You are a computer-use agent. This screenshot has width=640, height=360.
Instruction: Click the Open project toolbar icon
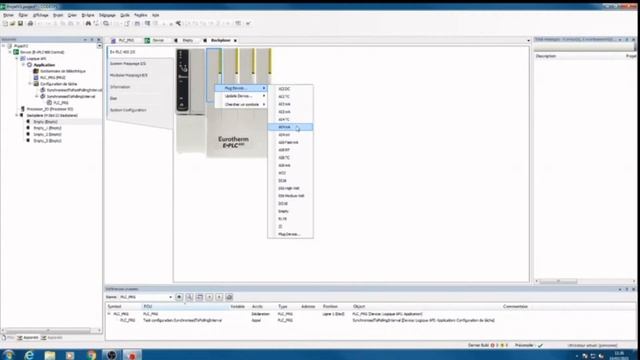(12, 24)
